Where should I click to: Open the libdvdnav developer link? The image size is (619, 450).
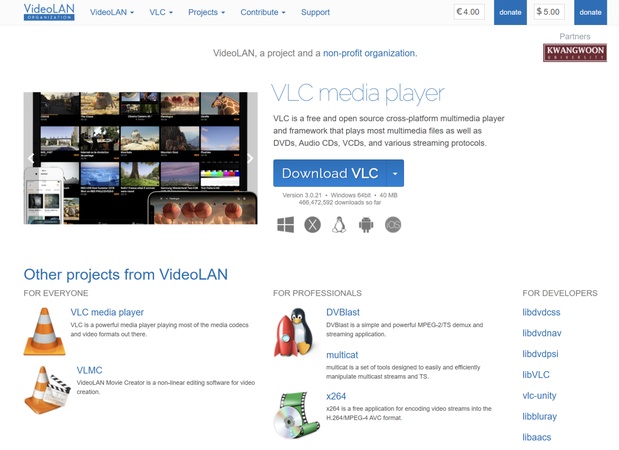[x=542, y=333]
